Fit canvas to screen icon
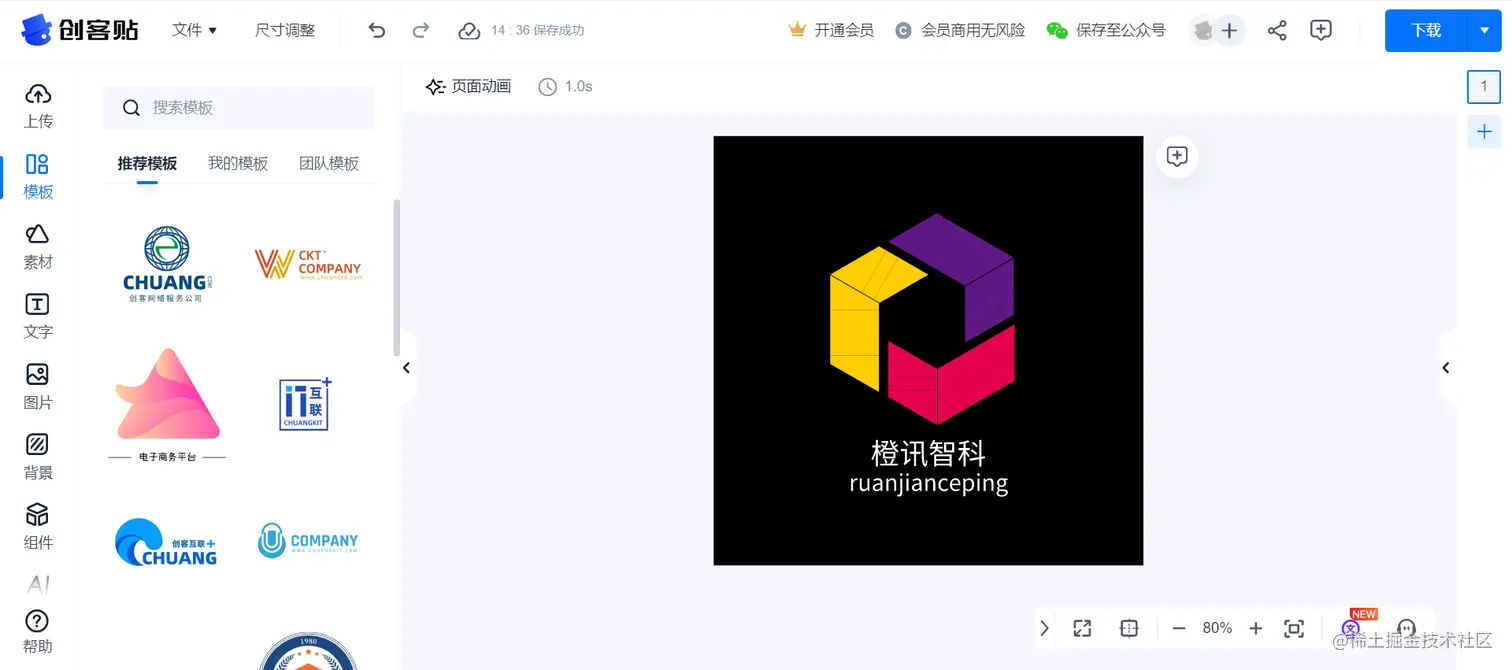The image size is (1512, 670). point(1294,628)
